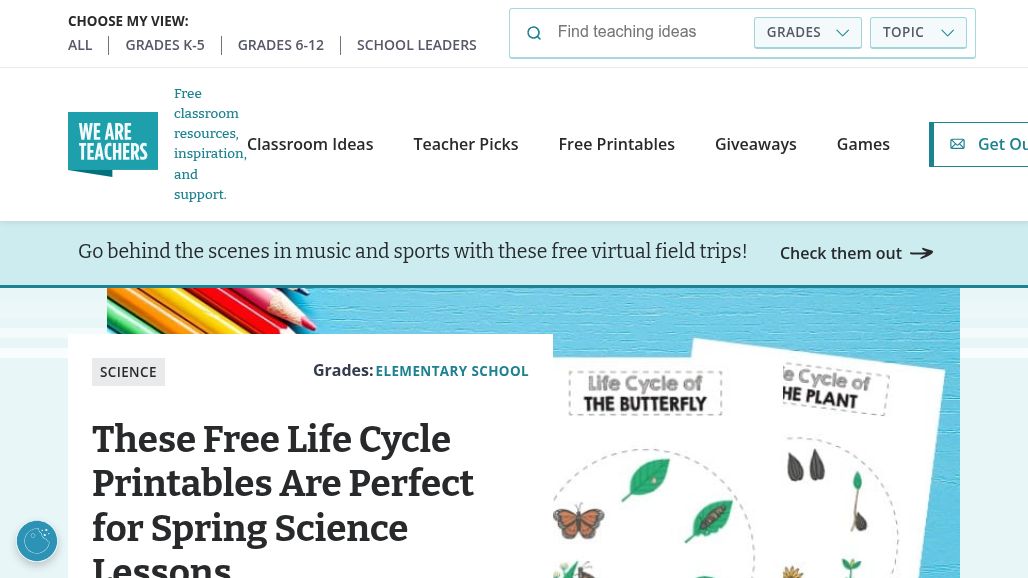The width and height of the screenshot is (1028, 578).
Task: Expand the Topic dropdown
Action: point(918,32)
